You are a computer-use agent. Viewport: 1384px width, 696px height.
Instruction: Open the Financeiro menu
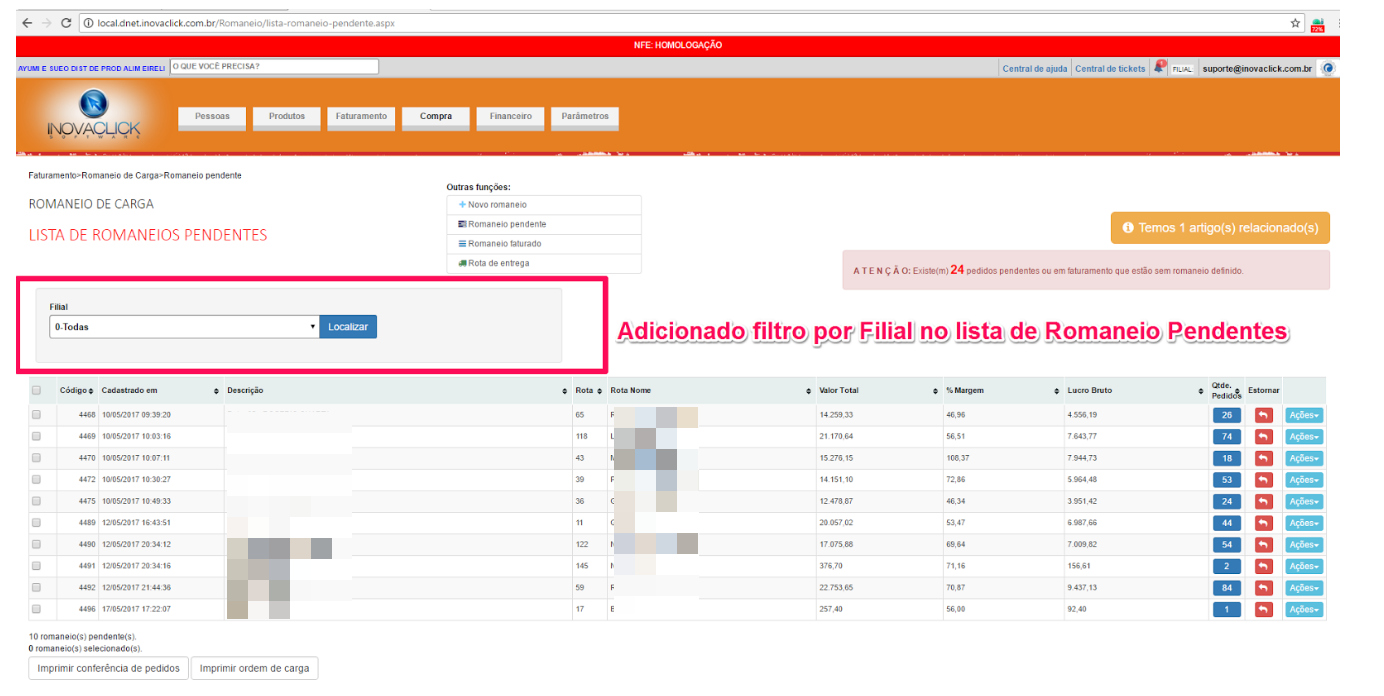pos(510,117)
